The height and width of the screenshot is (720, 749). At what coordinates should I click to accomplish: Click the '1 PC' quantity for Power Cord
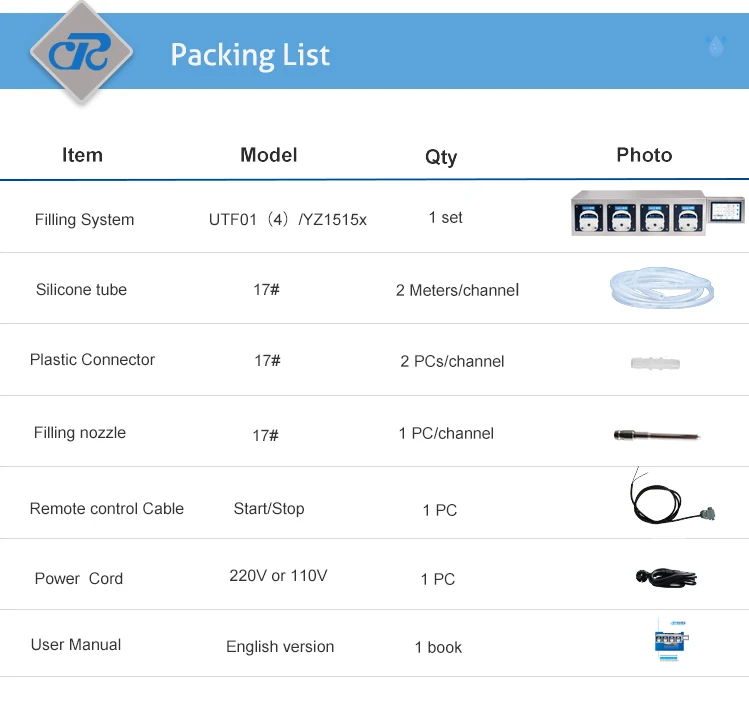[x=438, y=580]
